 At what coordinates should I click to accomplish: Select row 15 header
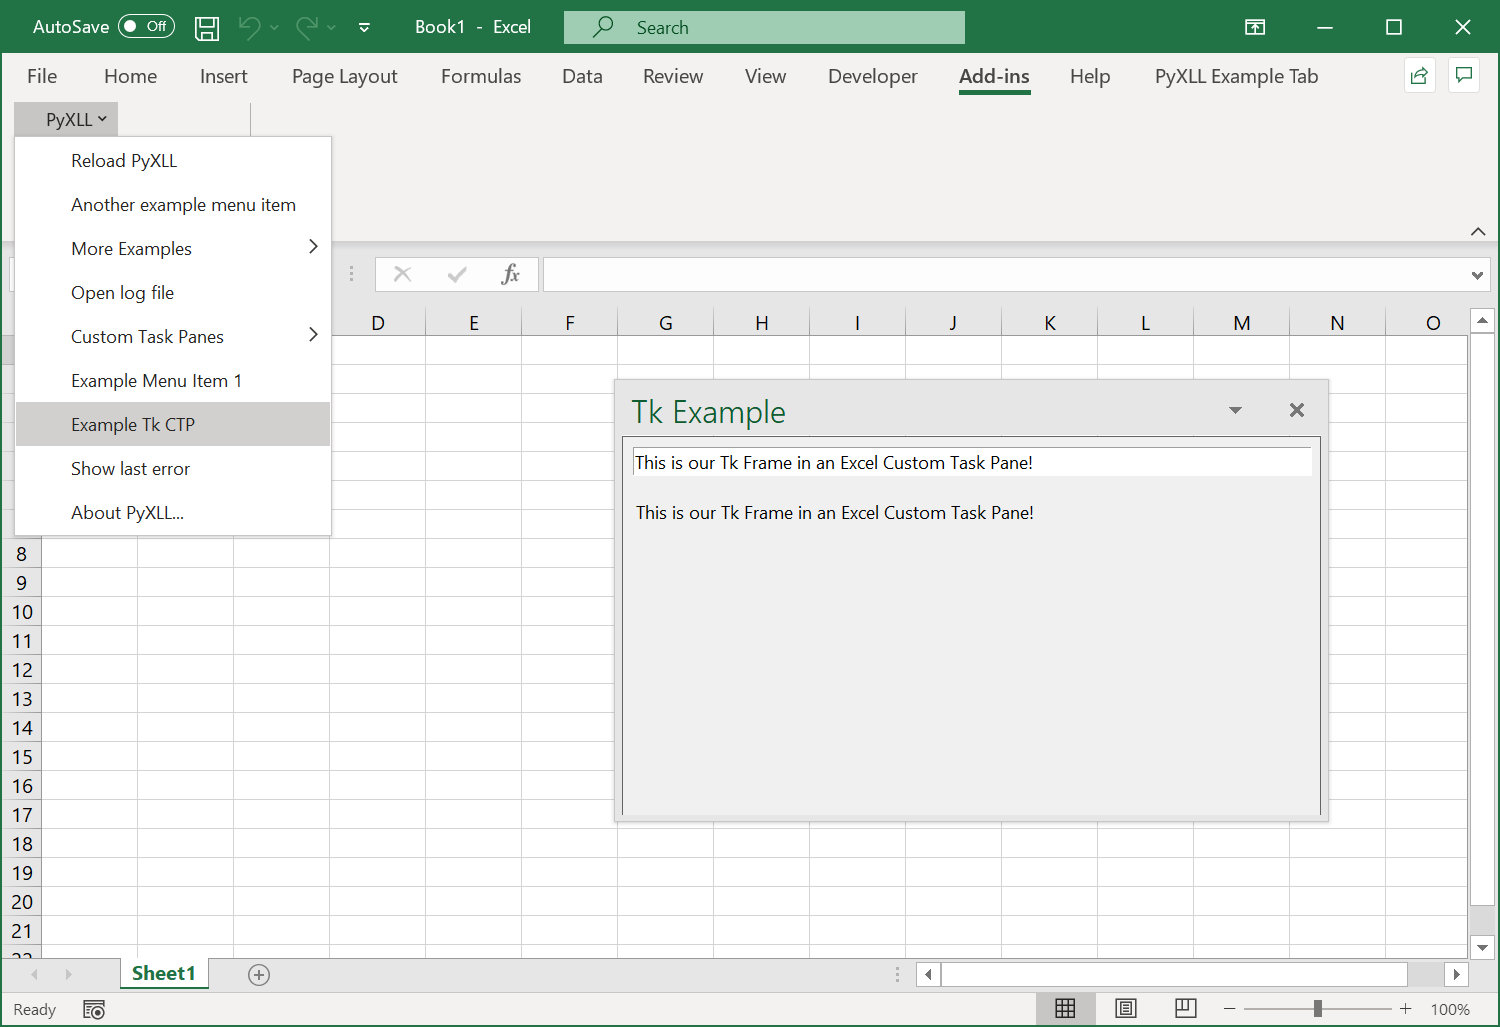click(x=22, y=757)
